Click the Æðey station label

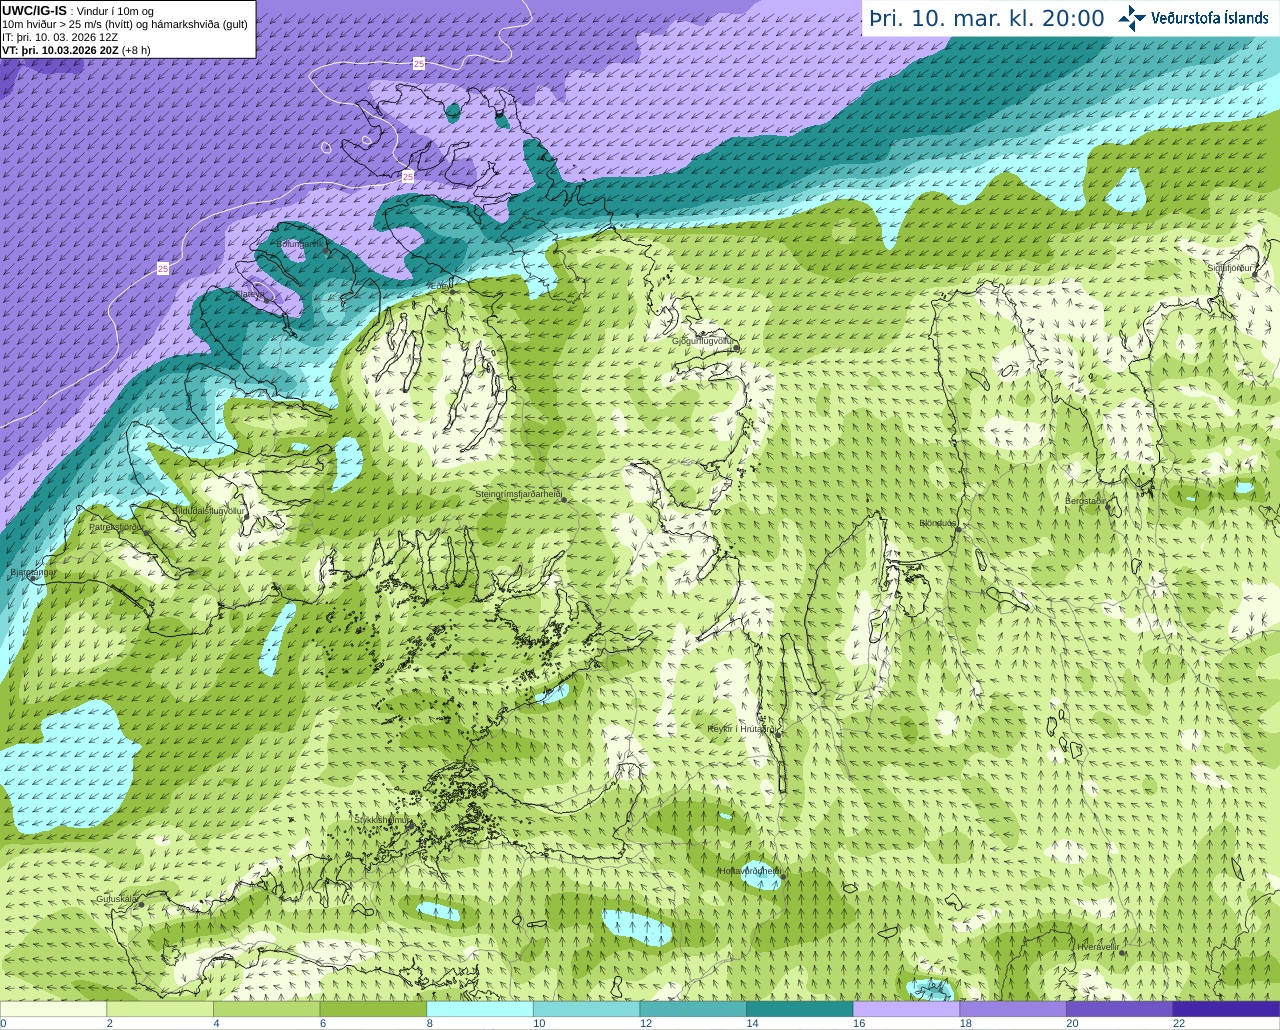[x=440, y=285]
